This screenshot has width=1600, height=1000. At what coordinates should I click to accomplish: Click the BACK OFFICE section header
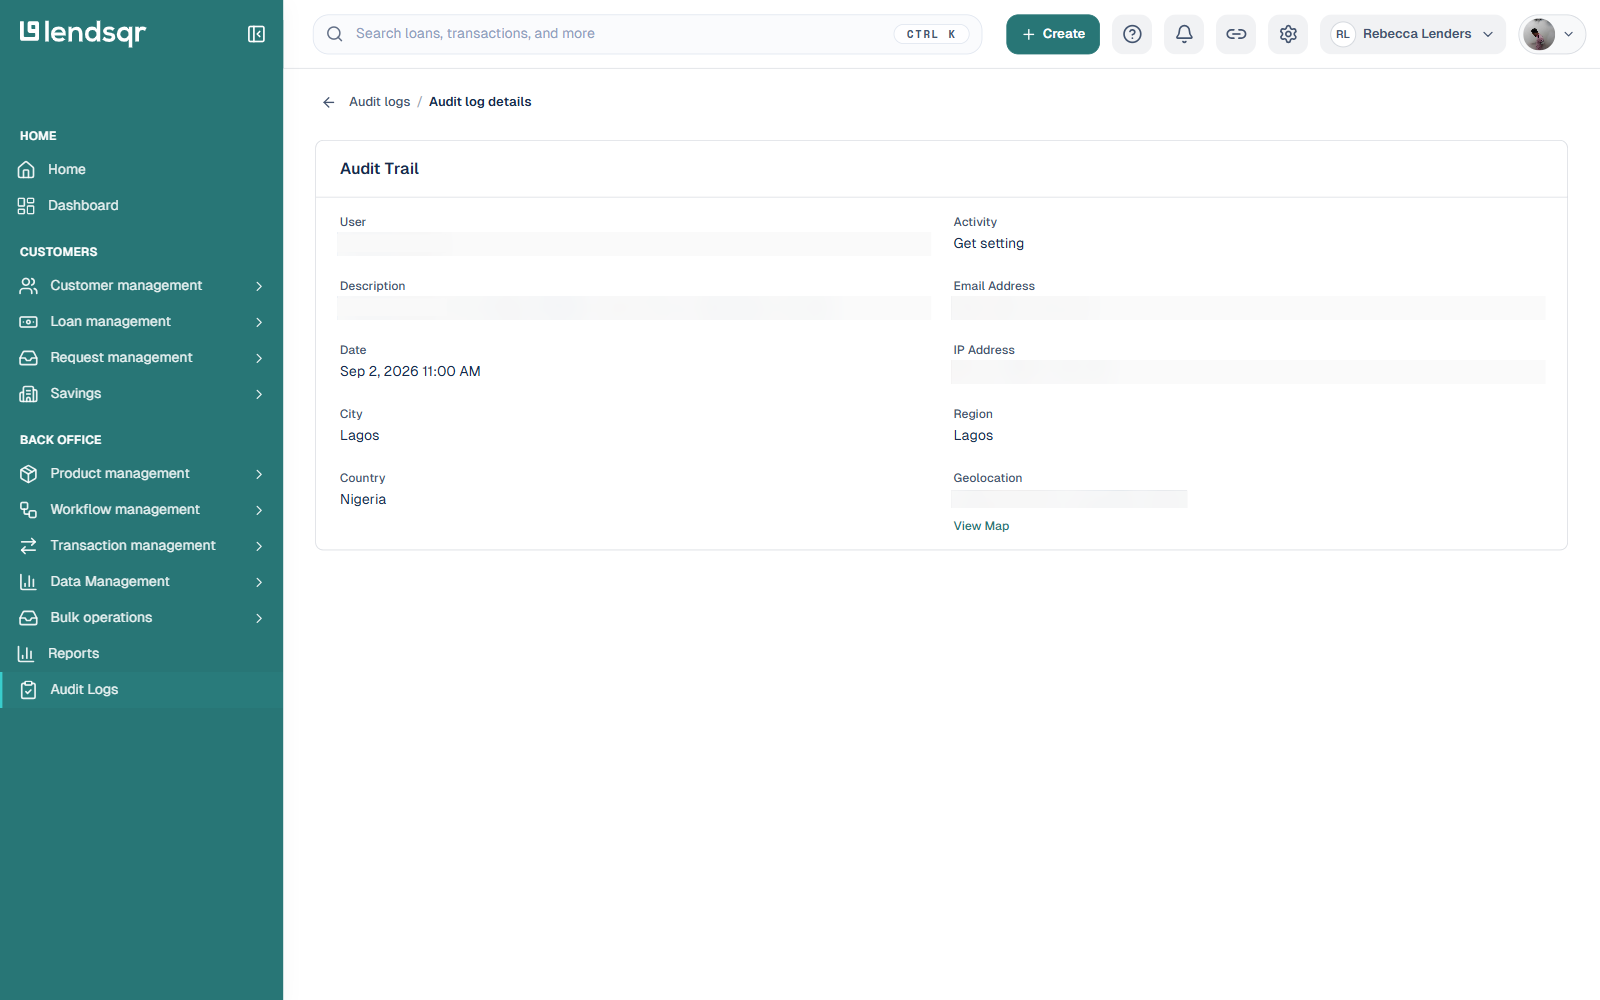[x=61, y=440]
